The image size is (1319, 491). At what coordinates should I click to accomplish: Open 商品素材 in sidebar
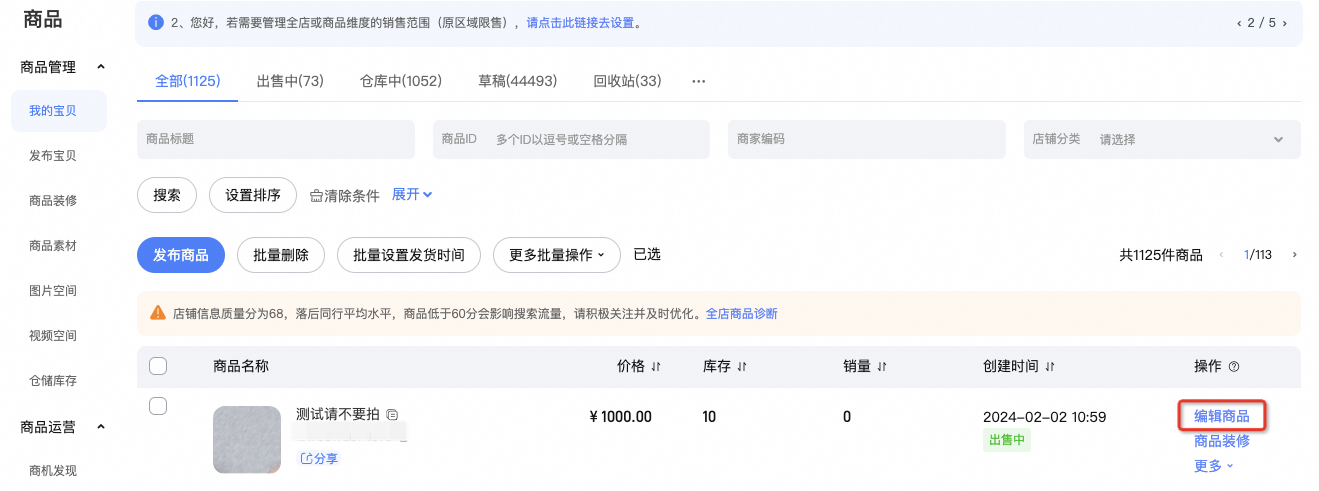(x=53, y=246)
